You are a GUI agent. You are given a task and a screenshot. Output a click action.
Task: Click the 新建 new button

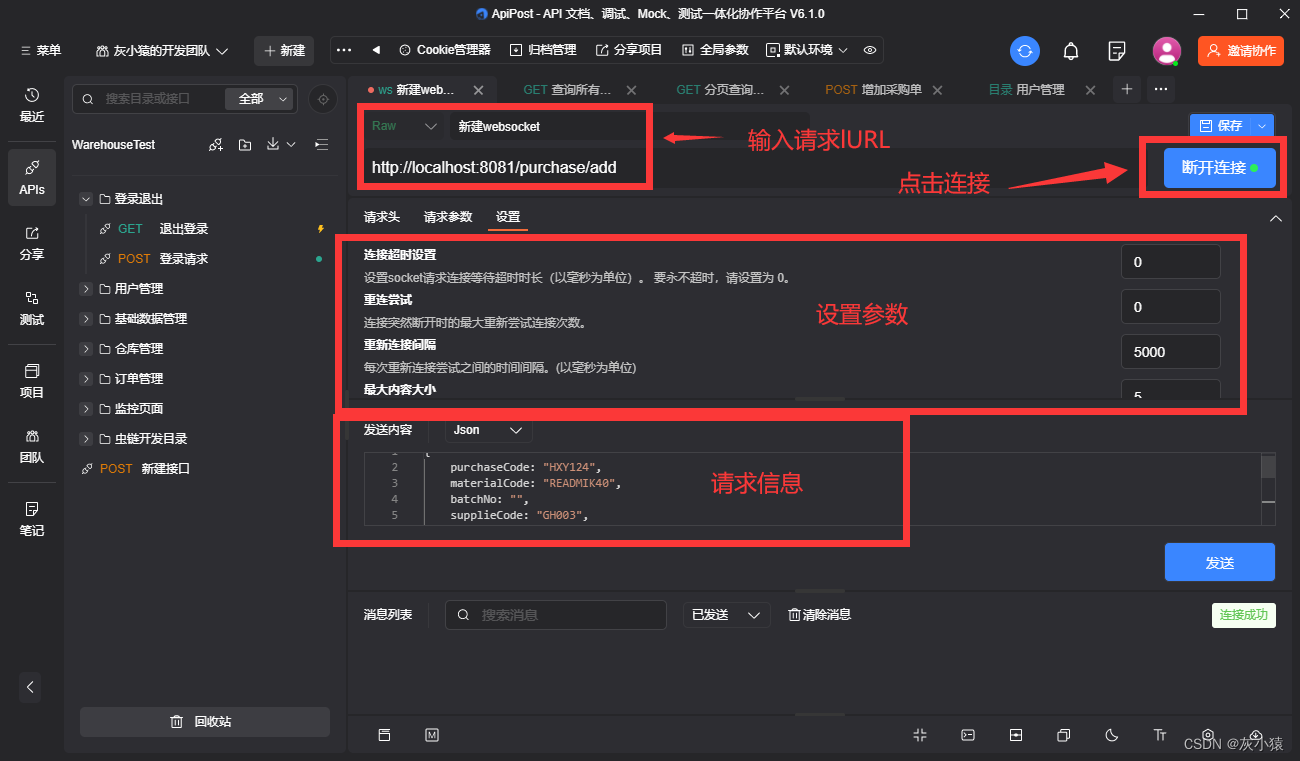[284, 51]
